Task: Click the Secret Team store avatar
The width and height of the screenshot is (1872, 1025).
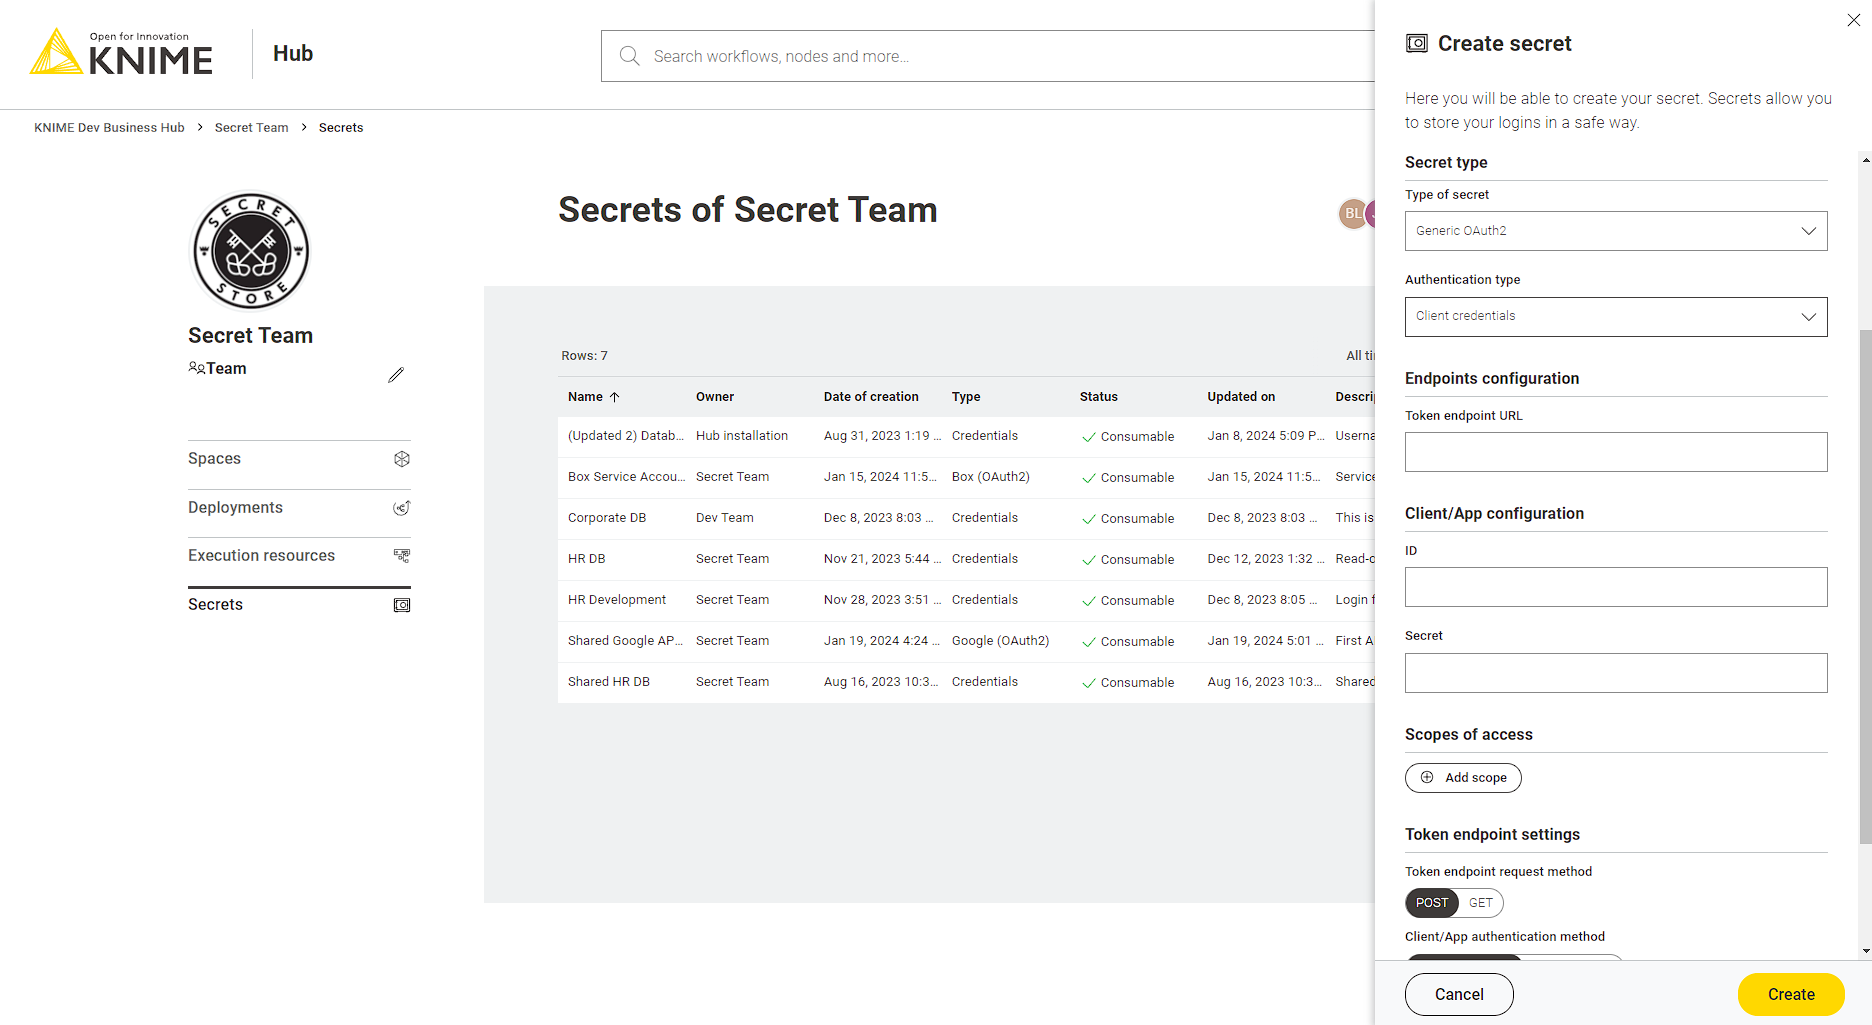Action: coord(250,251)
